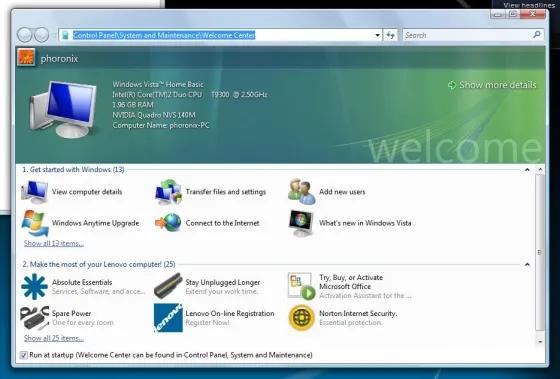Viewport: 560px width, 379px height.
Task: Click in the Search input field
Action: pyautogui.click(x=468, y=35)
